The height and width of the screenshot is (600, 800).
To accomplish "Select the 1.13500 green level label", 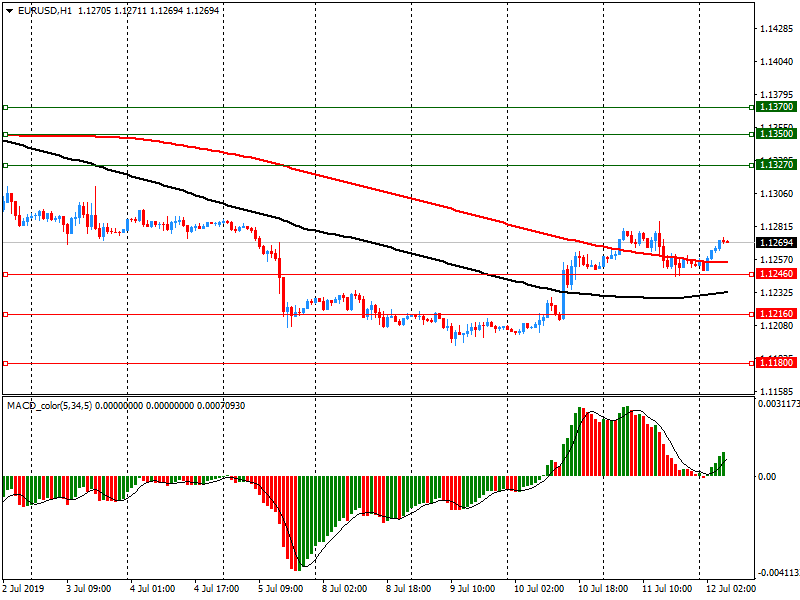I will pos(776,134).
